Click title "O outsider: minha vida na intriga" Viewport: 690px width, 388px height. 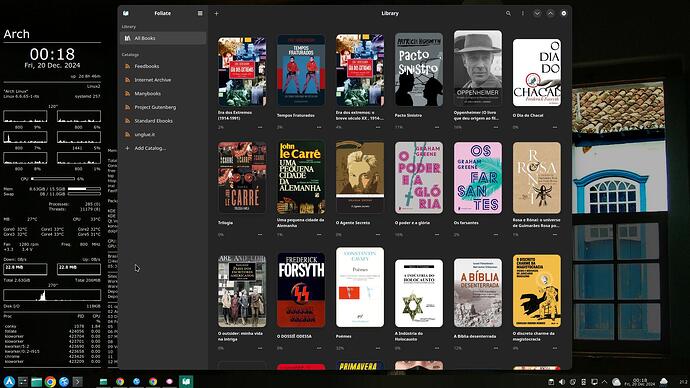click(x=240, y=336)
